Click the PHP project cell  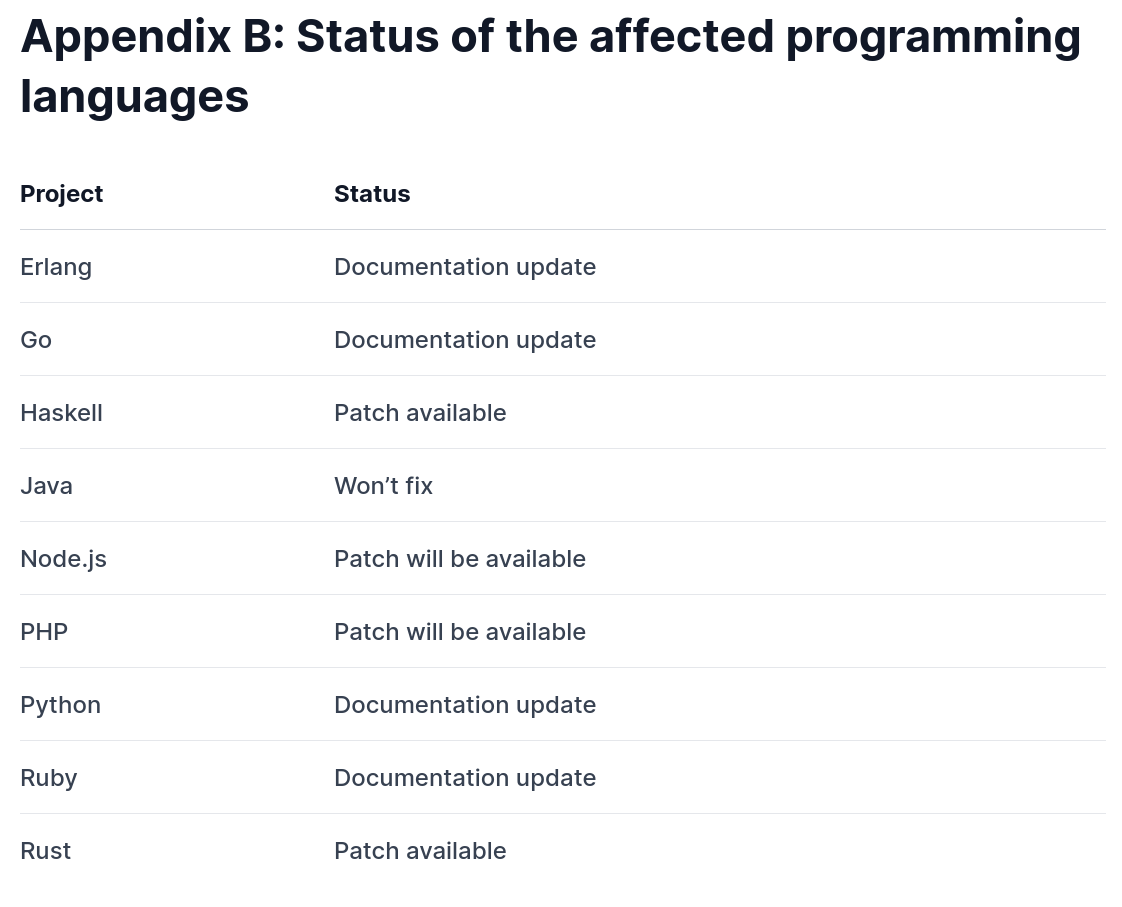coord(44,632)
